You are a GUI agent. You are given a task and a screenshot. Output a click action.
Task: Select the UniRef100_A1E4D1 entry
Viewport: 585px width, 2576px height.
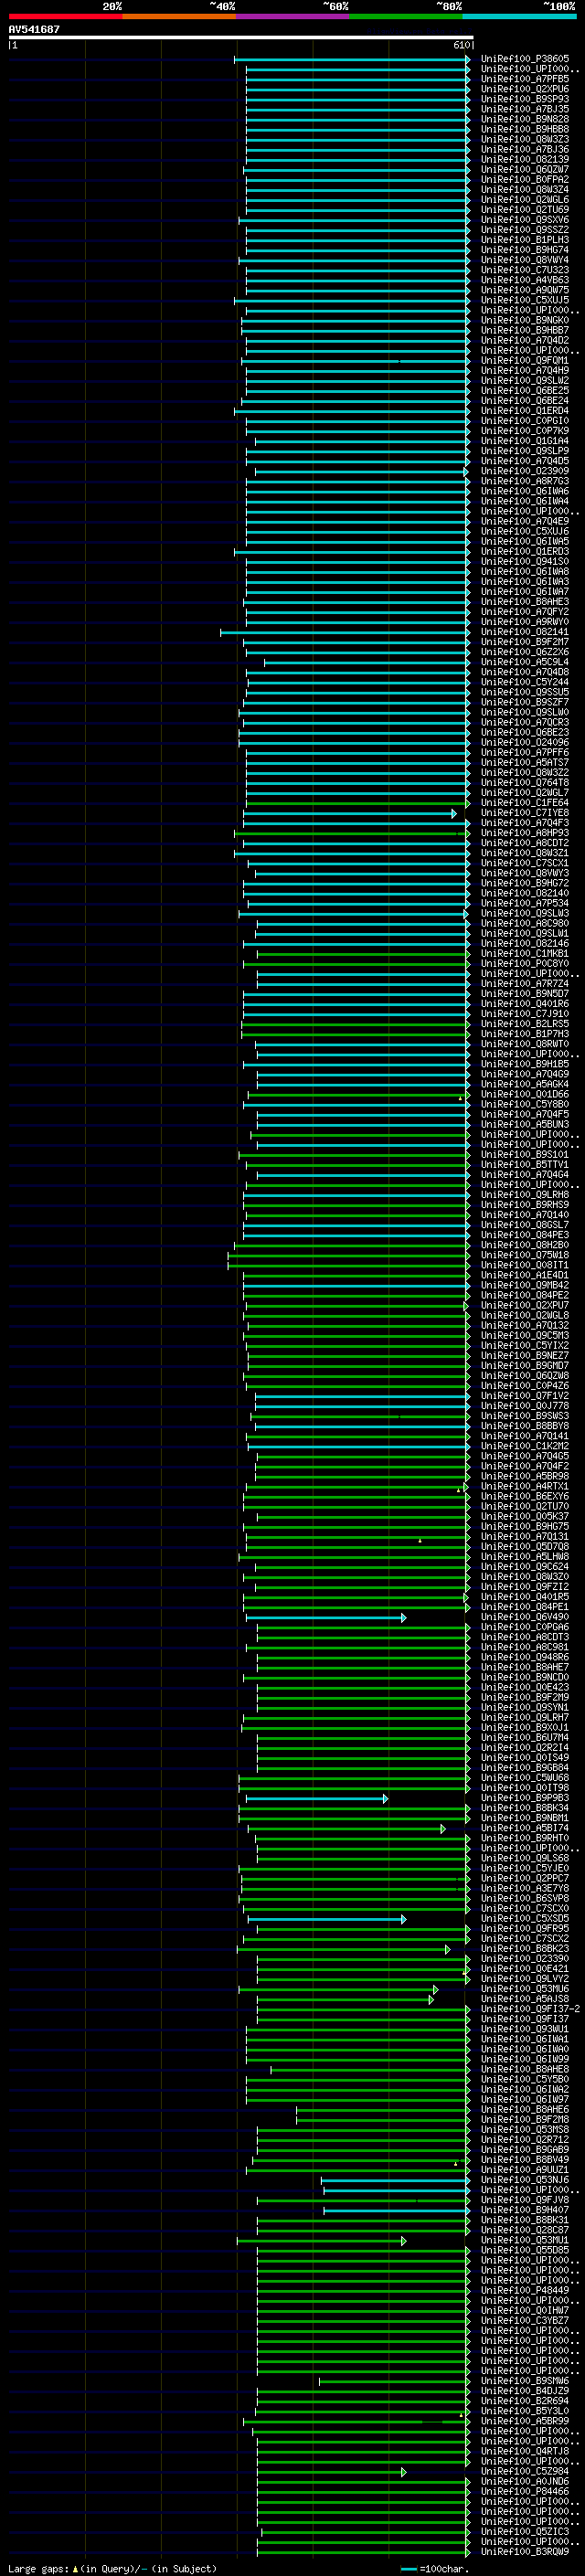coord(524,1276)
